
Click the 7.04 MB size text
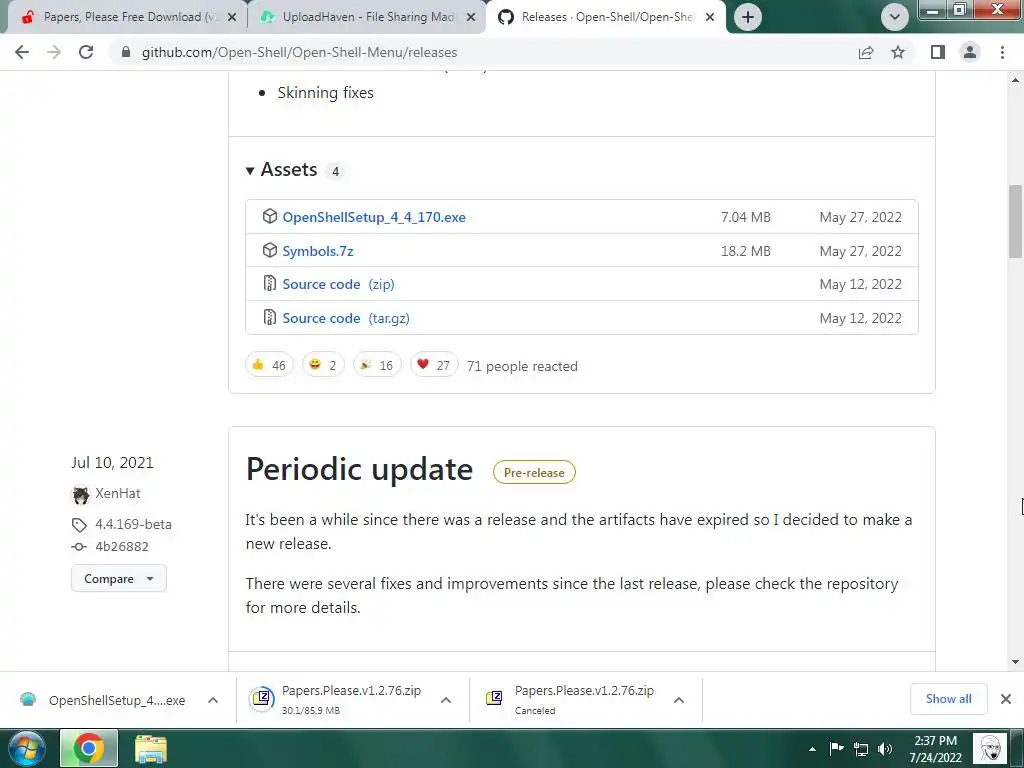pyautogui.click(x=746, y=217)
